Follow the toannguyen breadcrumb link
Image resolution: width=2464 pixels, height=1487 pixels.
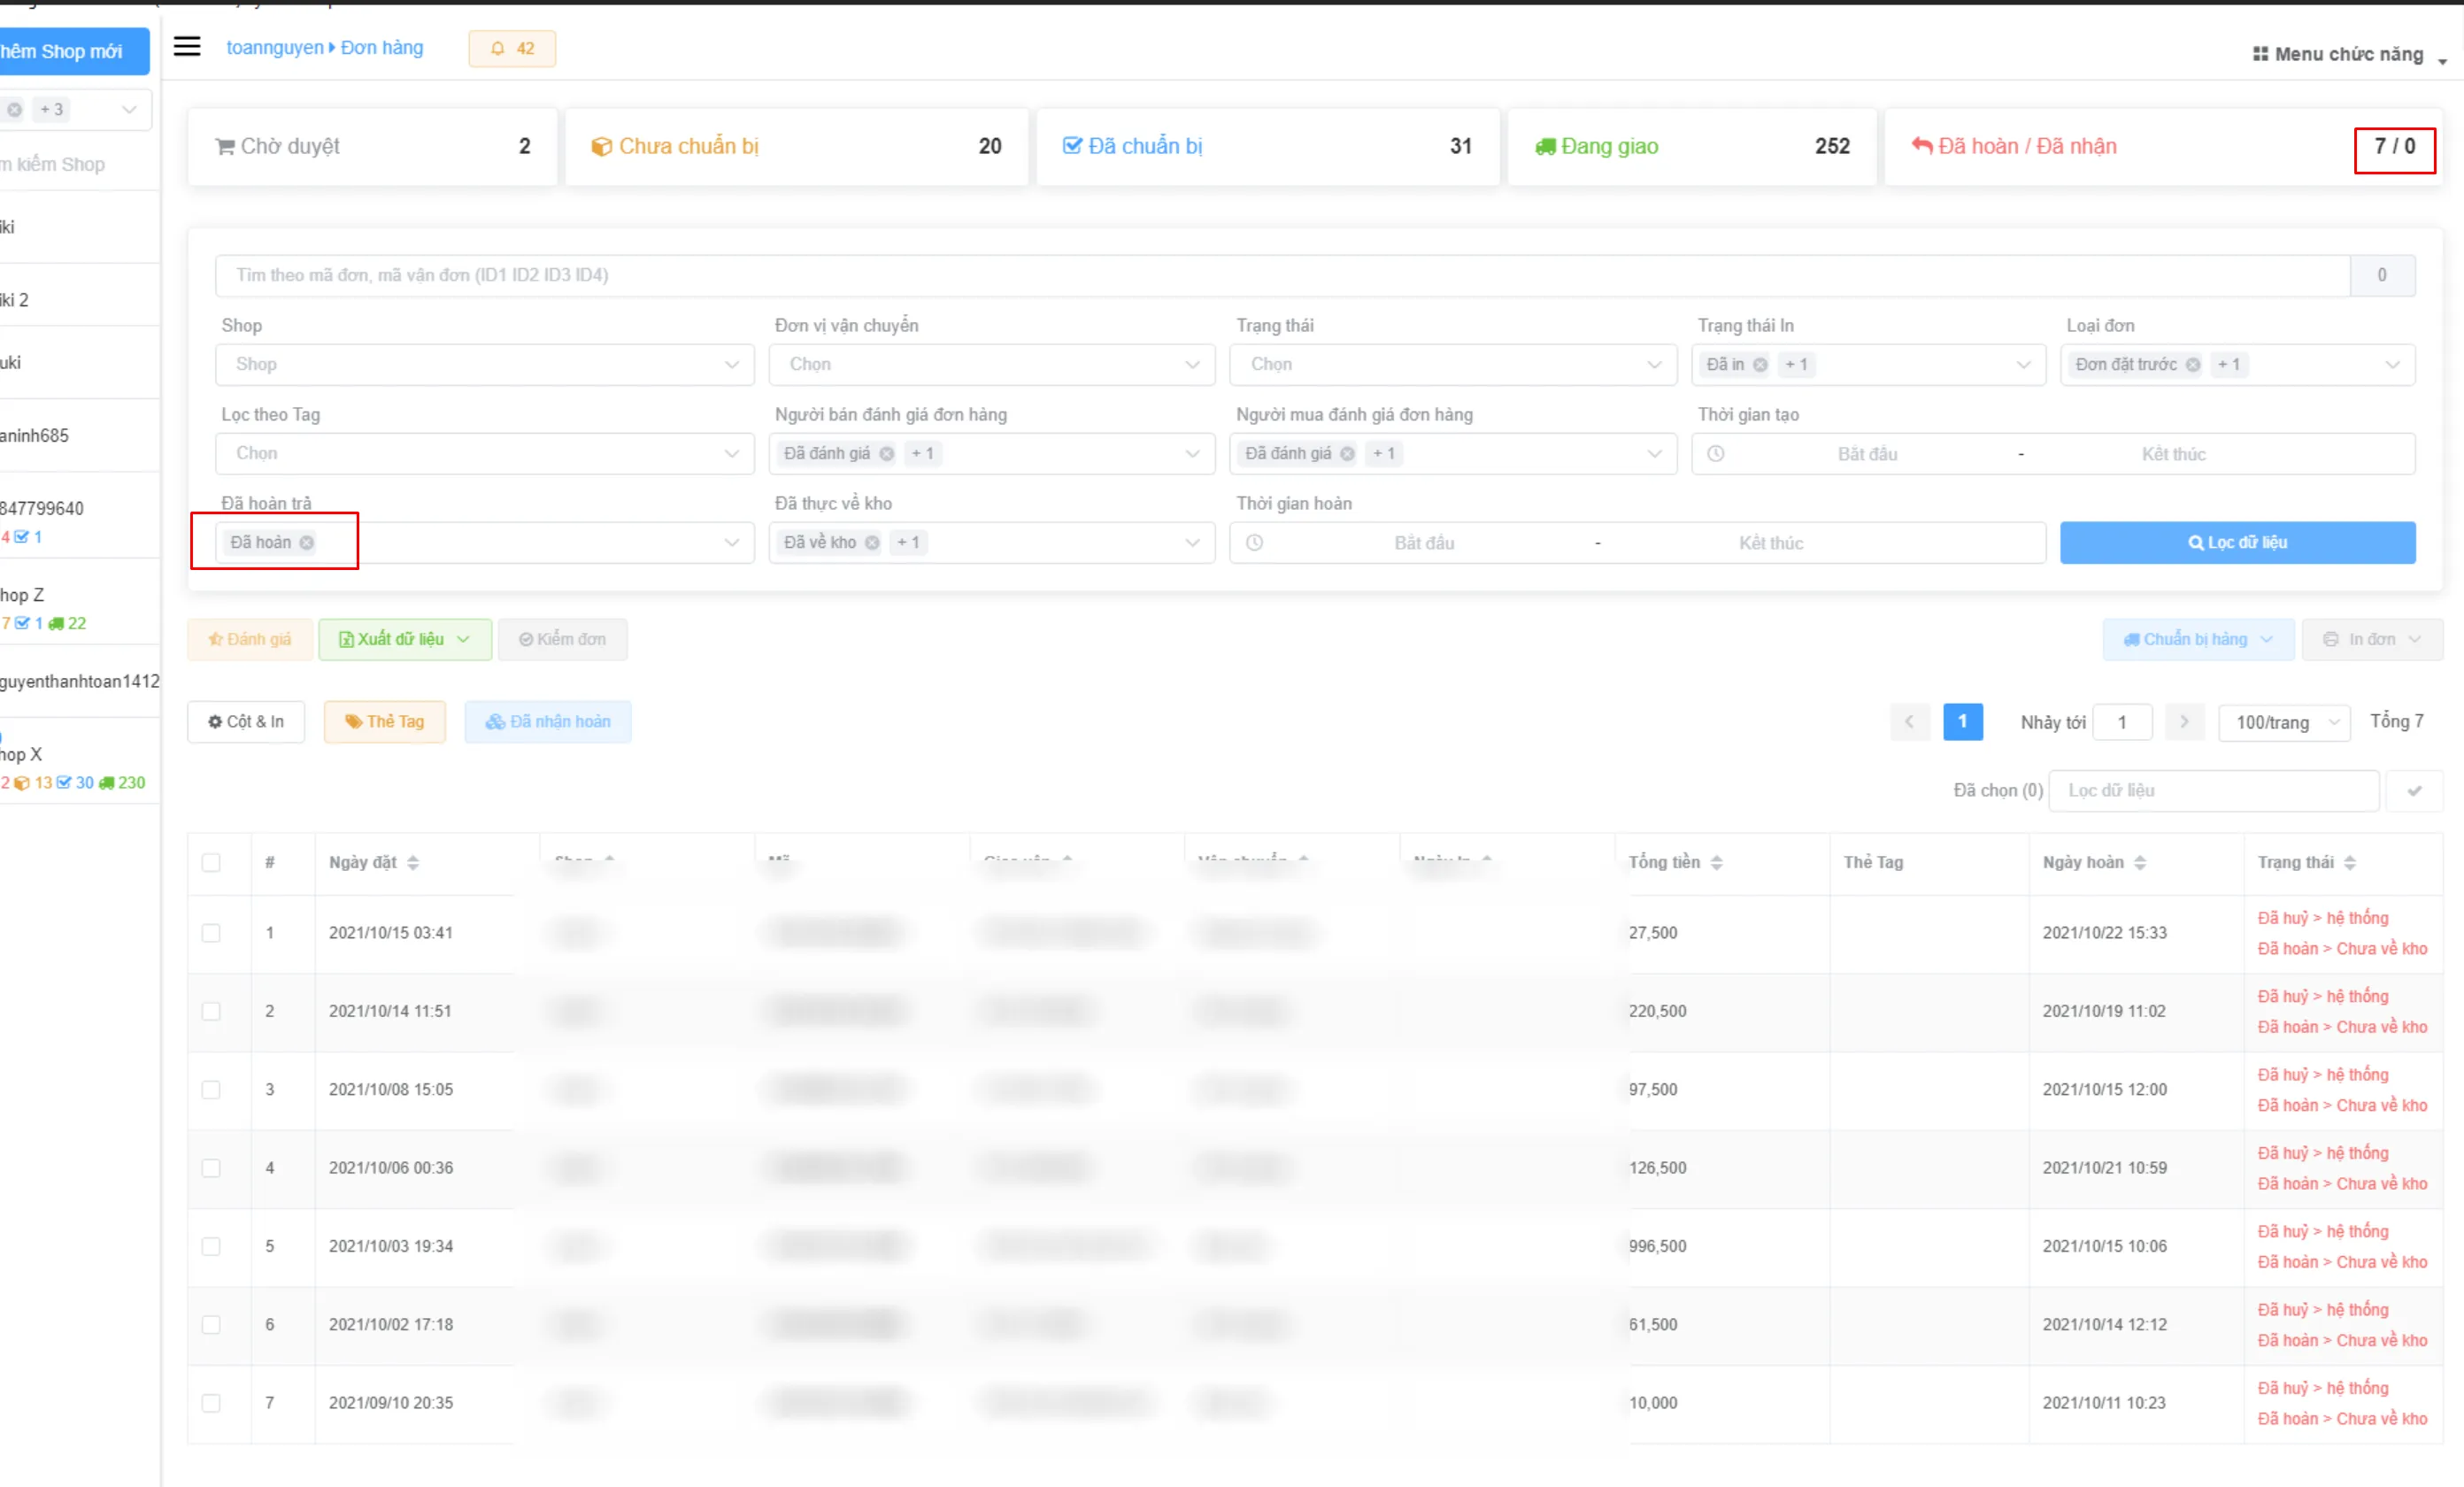point(275,48)
